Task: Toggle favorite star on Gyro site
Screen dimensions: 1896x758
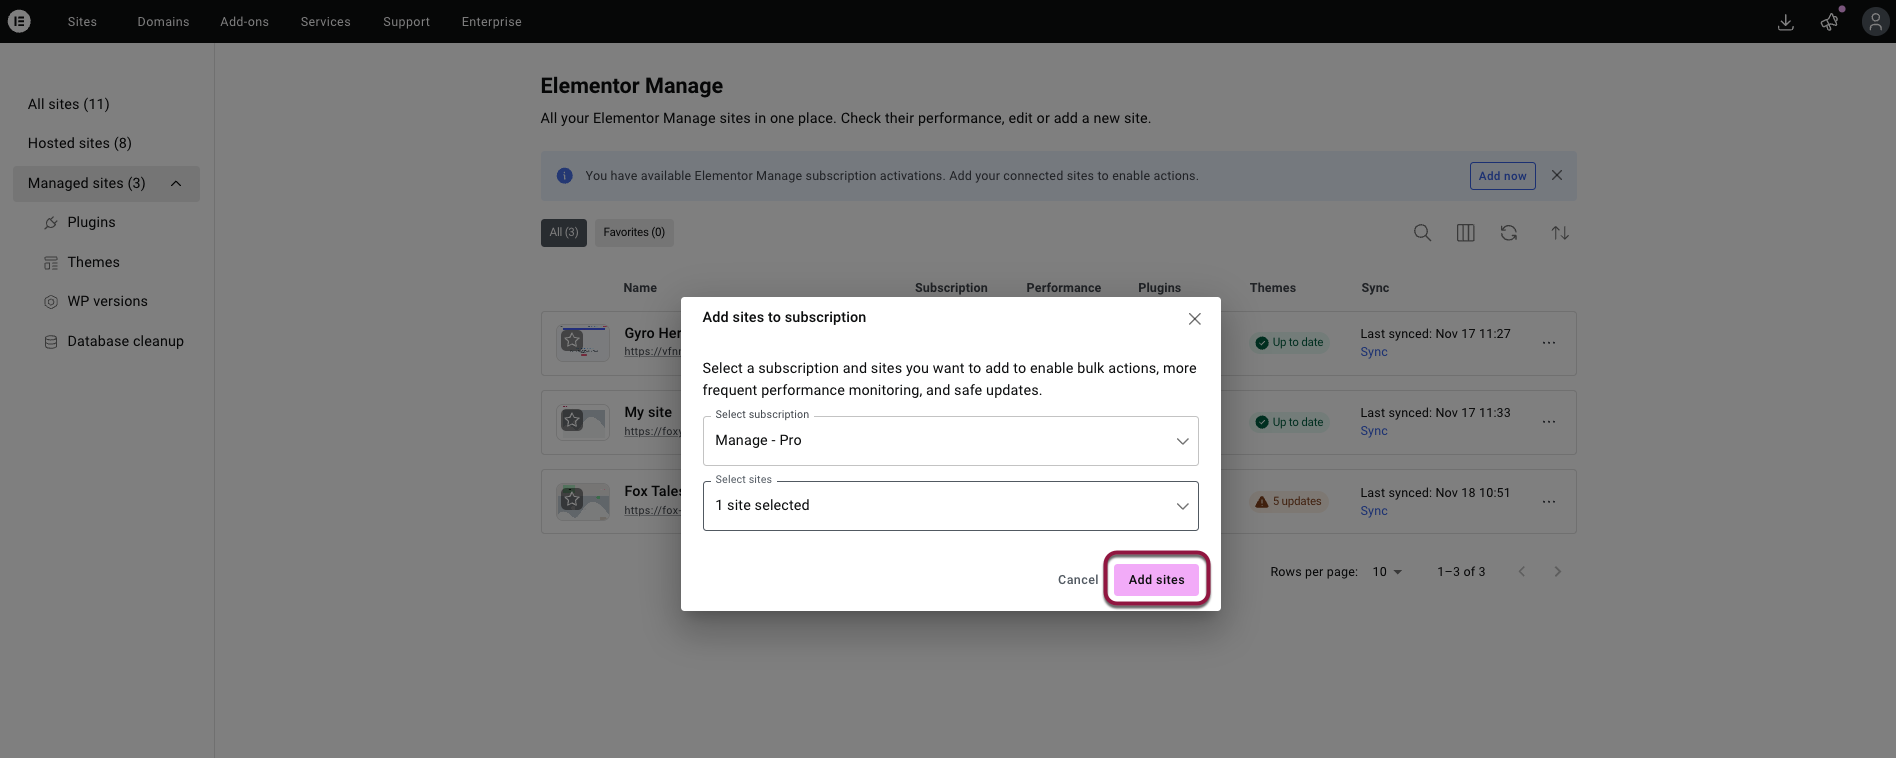Action: pos(572,341)
